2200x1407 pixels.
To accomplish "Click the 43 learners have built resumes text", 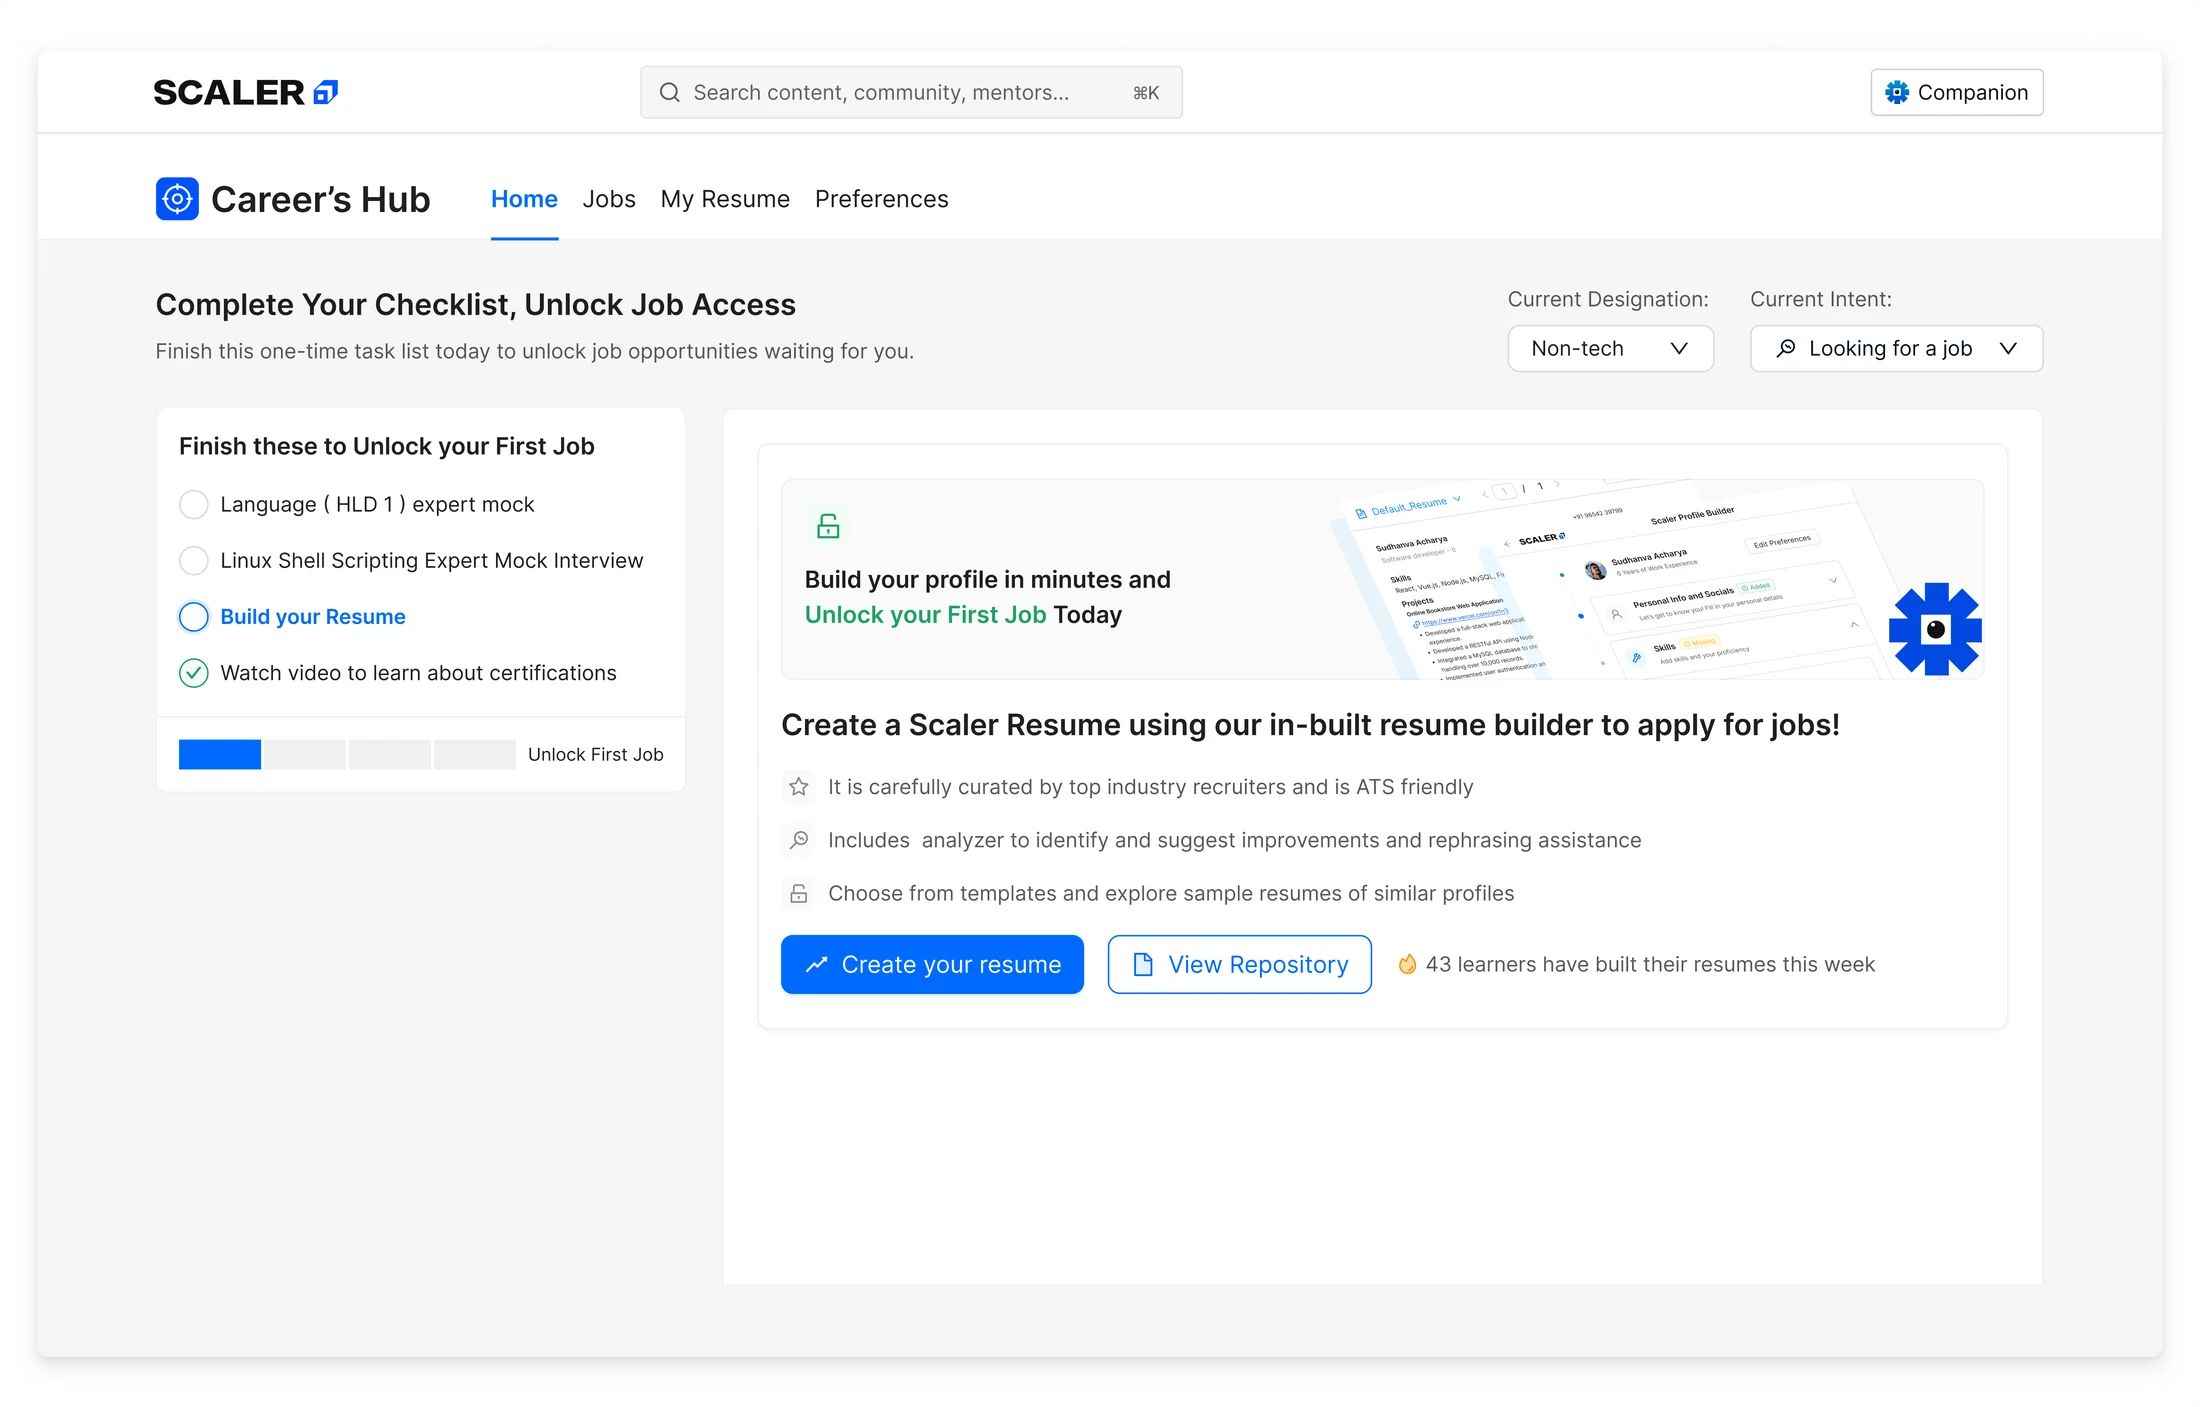I will pos(1650,964).
